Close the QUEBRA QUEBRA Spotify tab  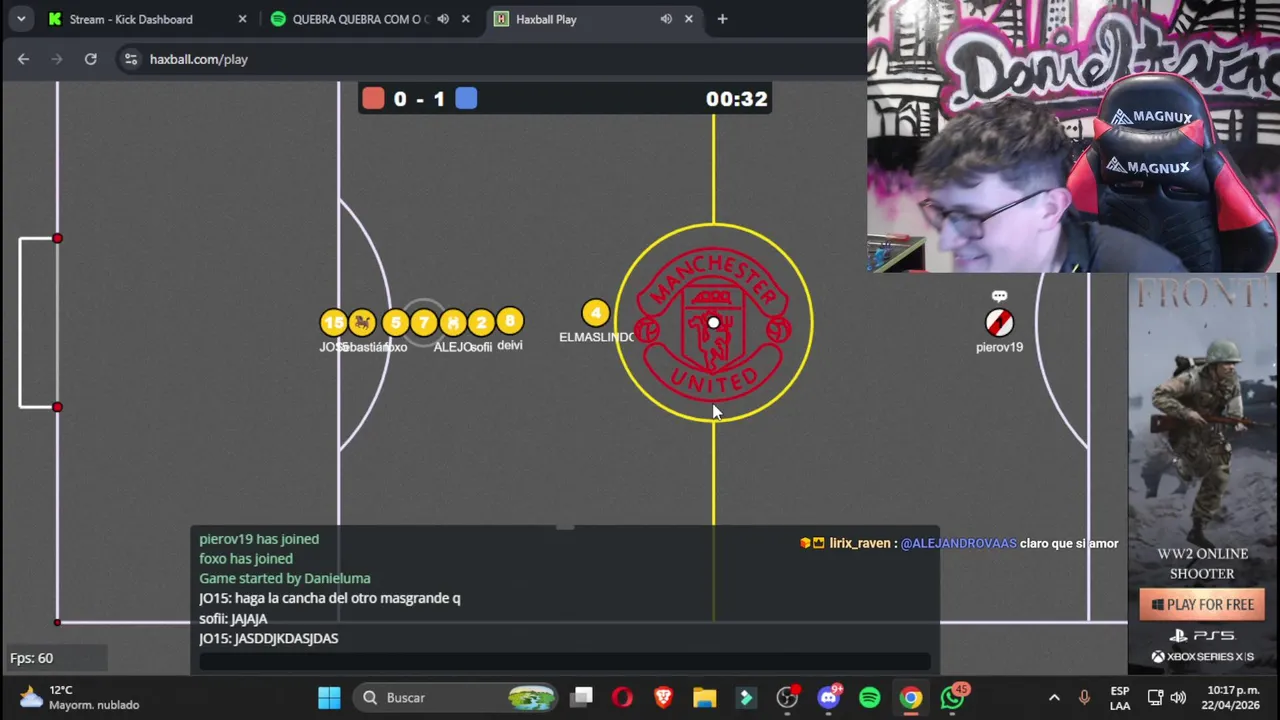465,19
